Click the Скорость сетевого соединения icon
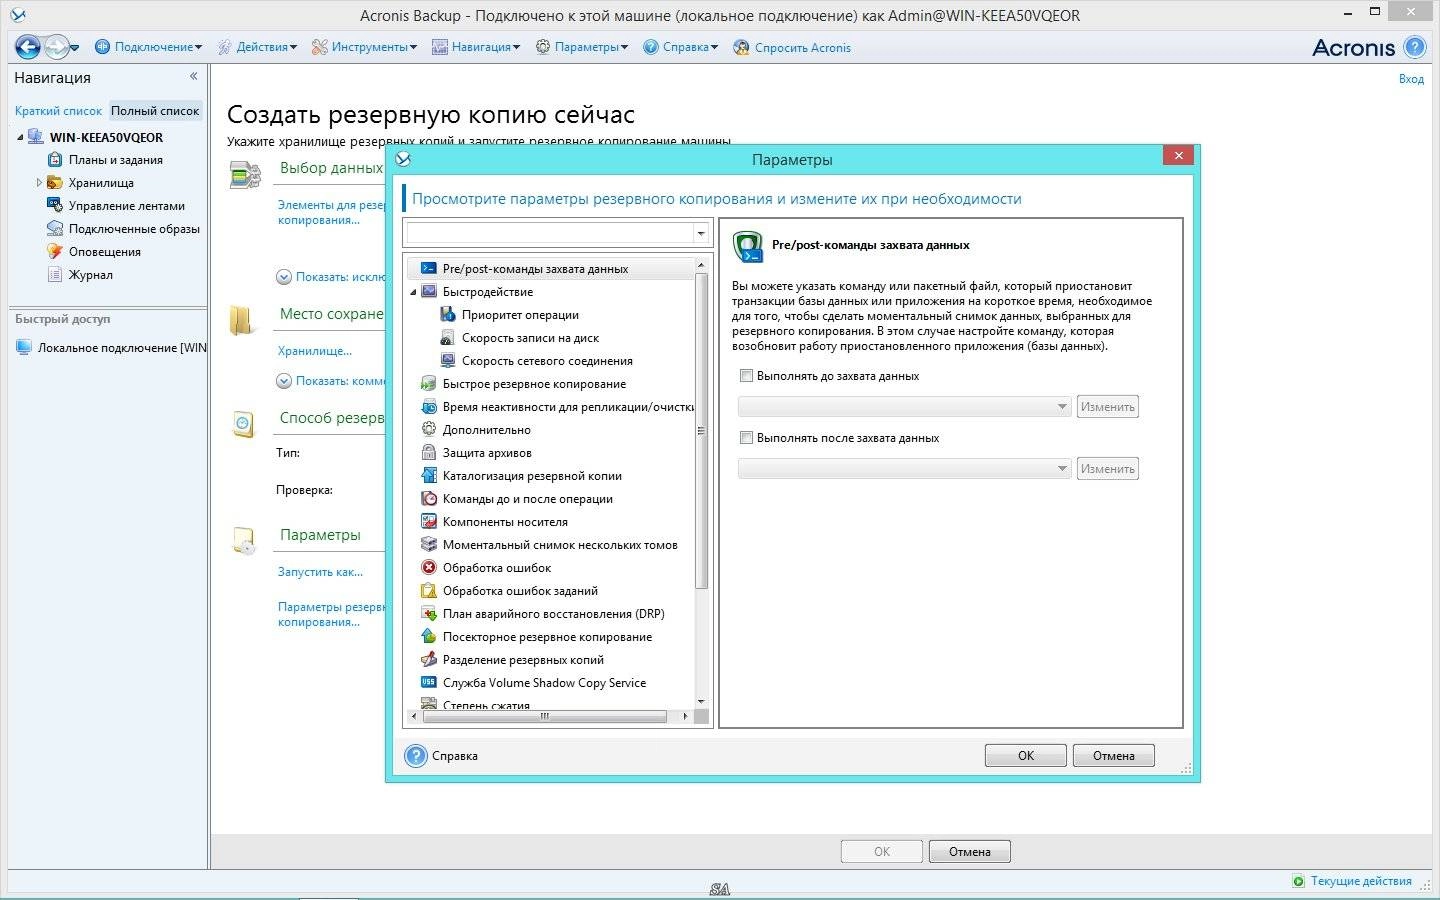This screenshot has width=1440, height=900. pos(447,360)
